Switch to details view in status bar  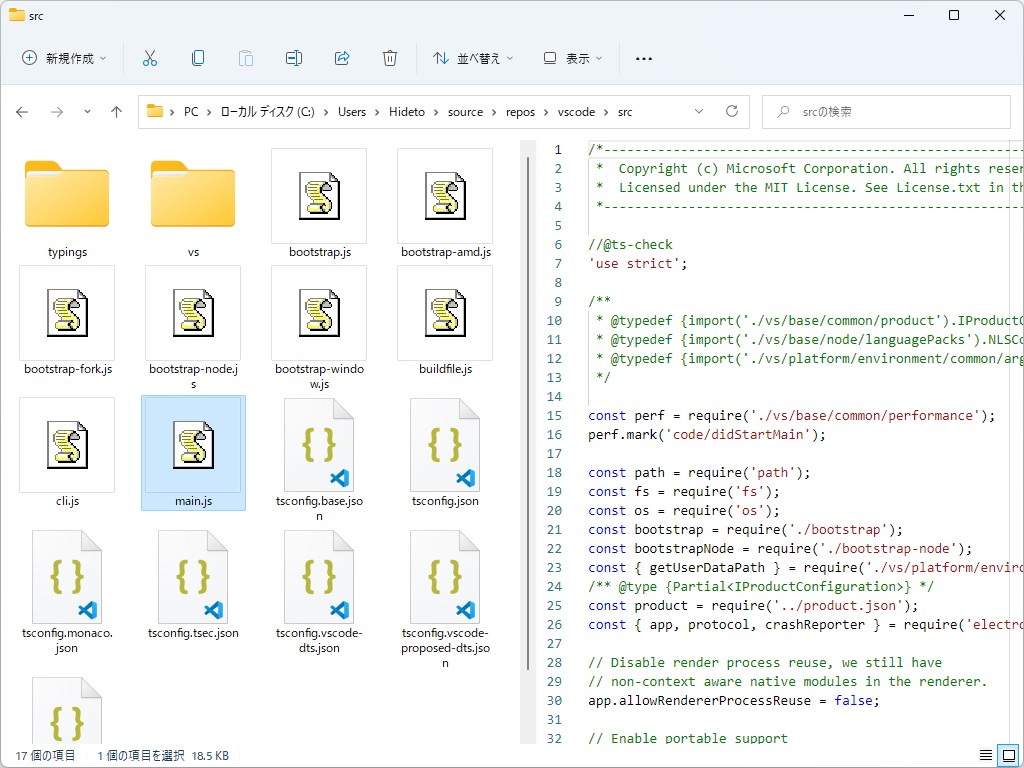[986, 755]
